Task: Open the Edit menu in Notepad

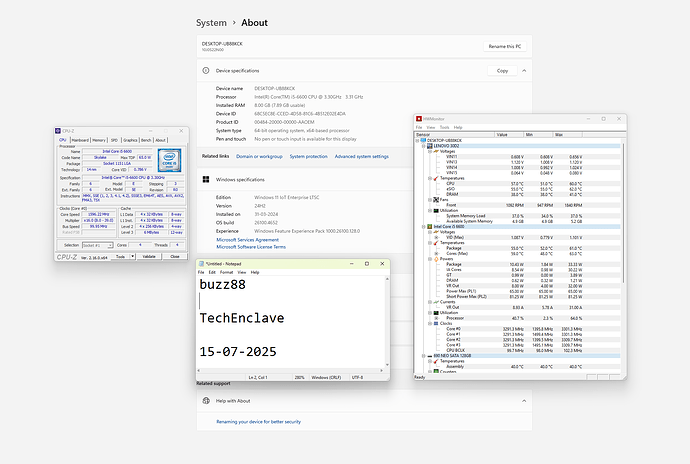Action: (212, 272)
